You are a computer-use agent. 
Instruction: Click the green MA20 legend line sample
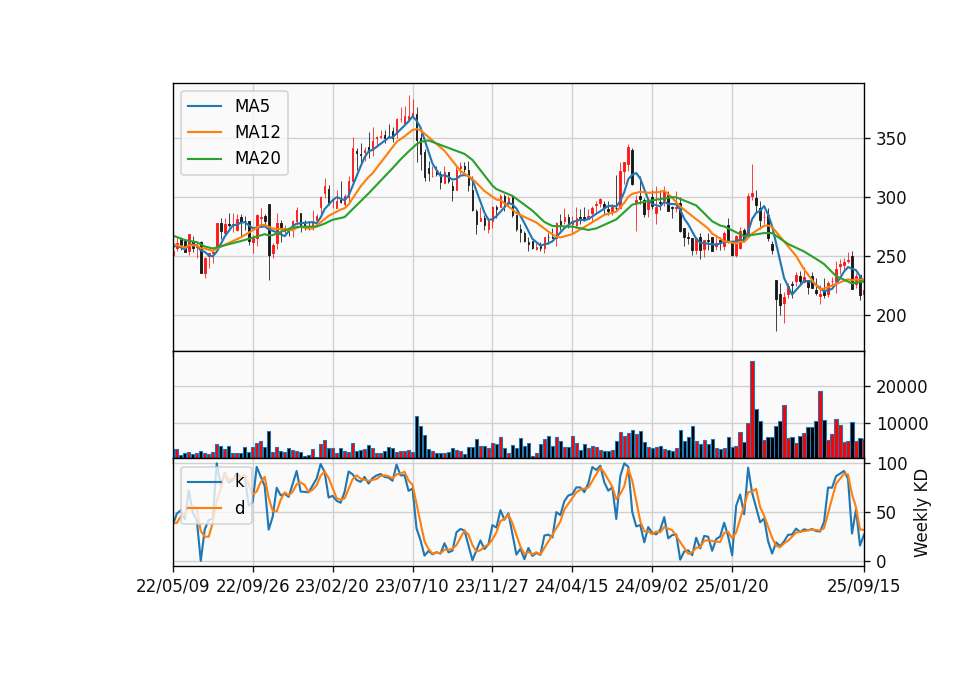coord(204,159)
